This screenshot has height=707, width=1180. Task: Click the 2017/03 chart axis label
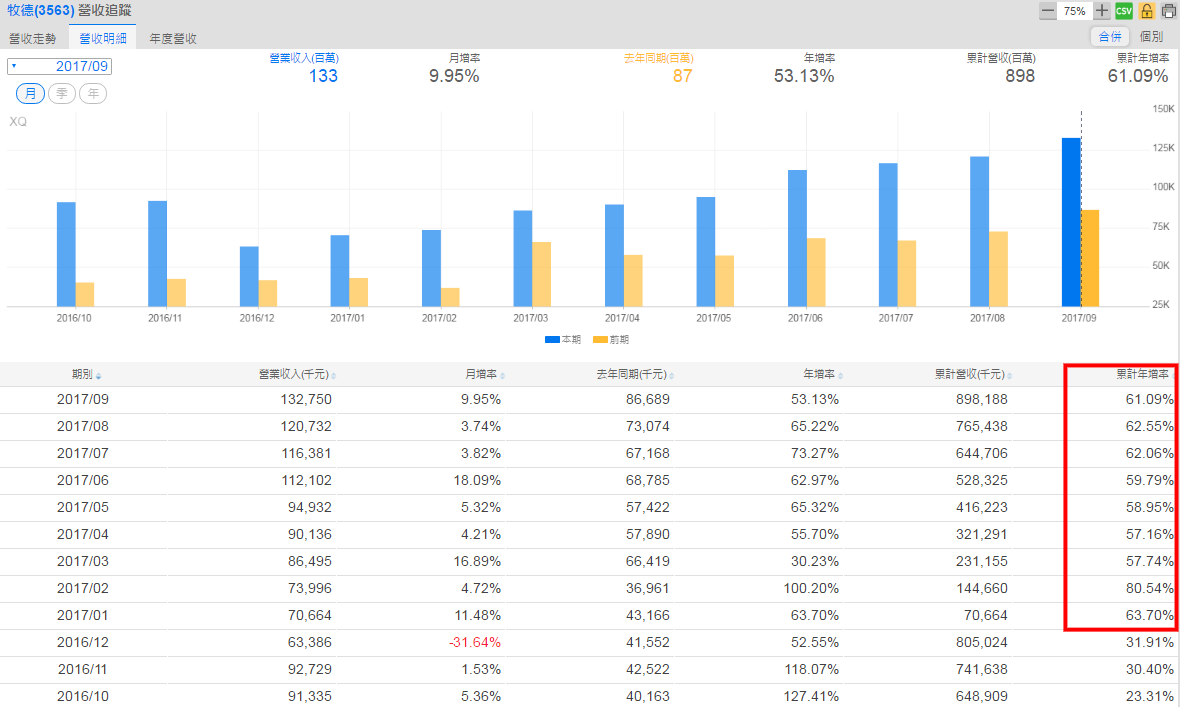click(531, 318)
